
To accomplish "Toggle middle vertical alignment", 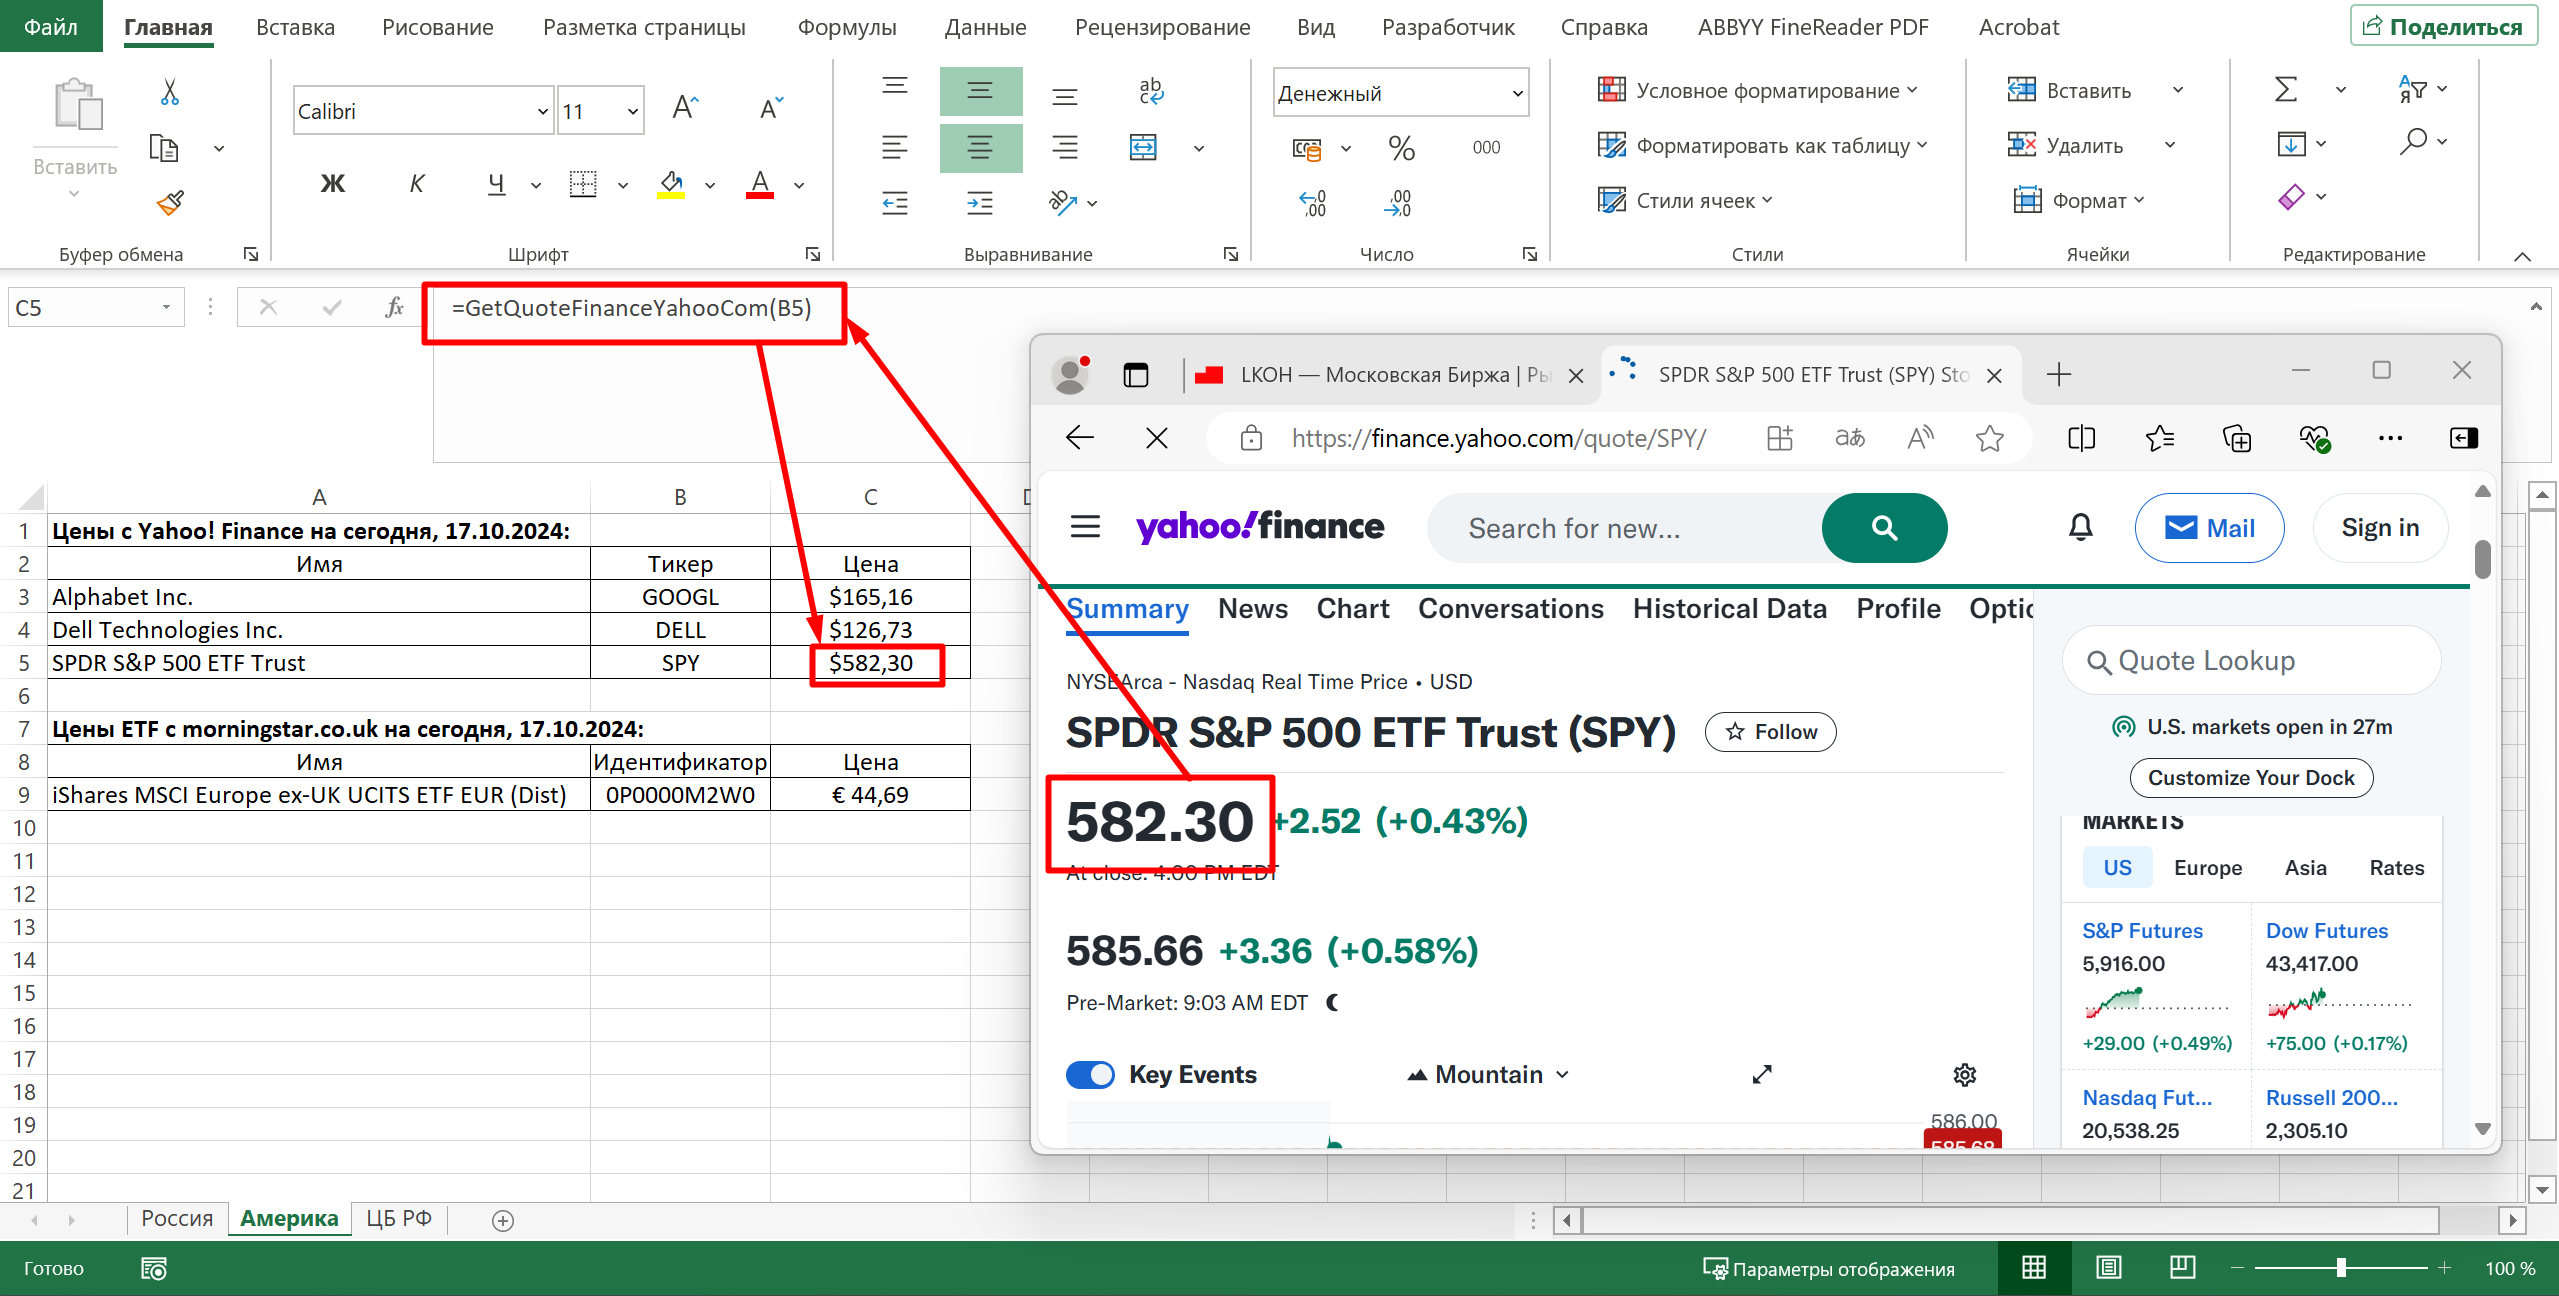I will [x=981, y=91].
